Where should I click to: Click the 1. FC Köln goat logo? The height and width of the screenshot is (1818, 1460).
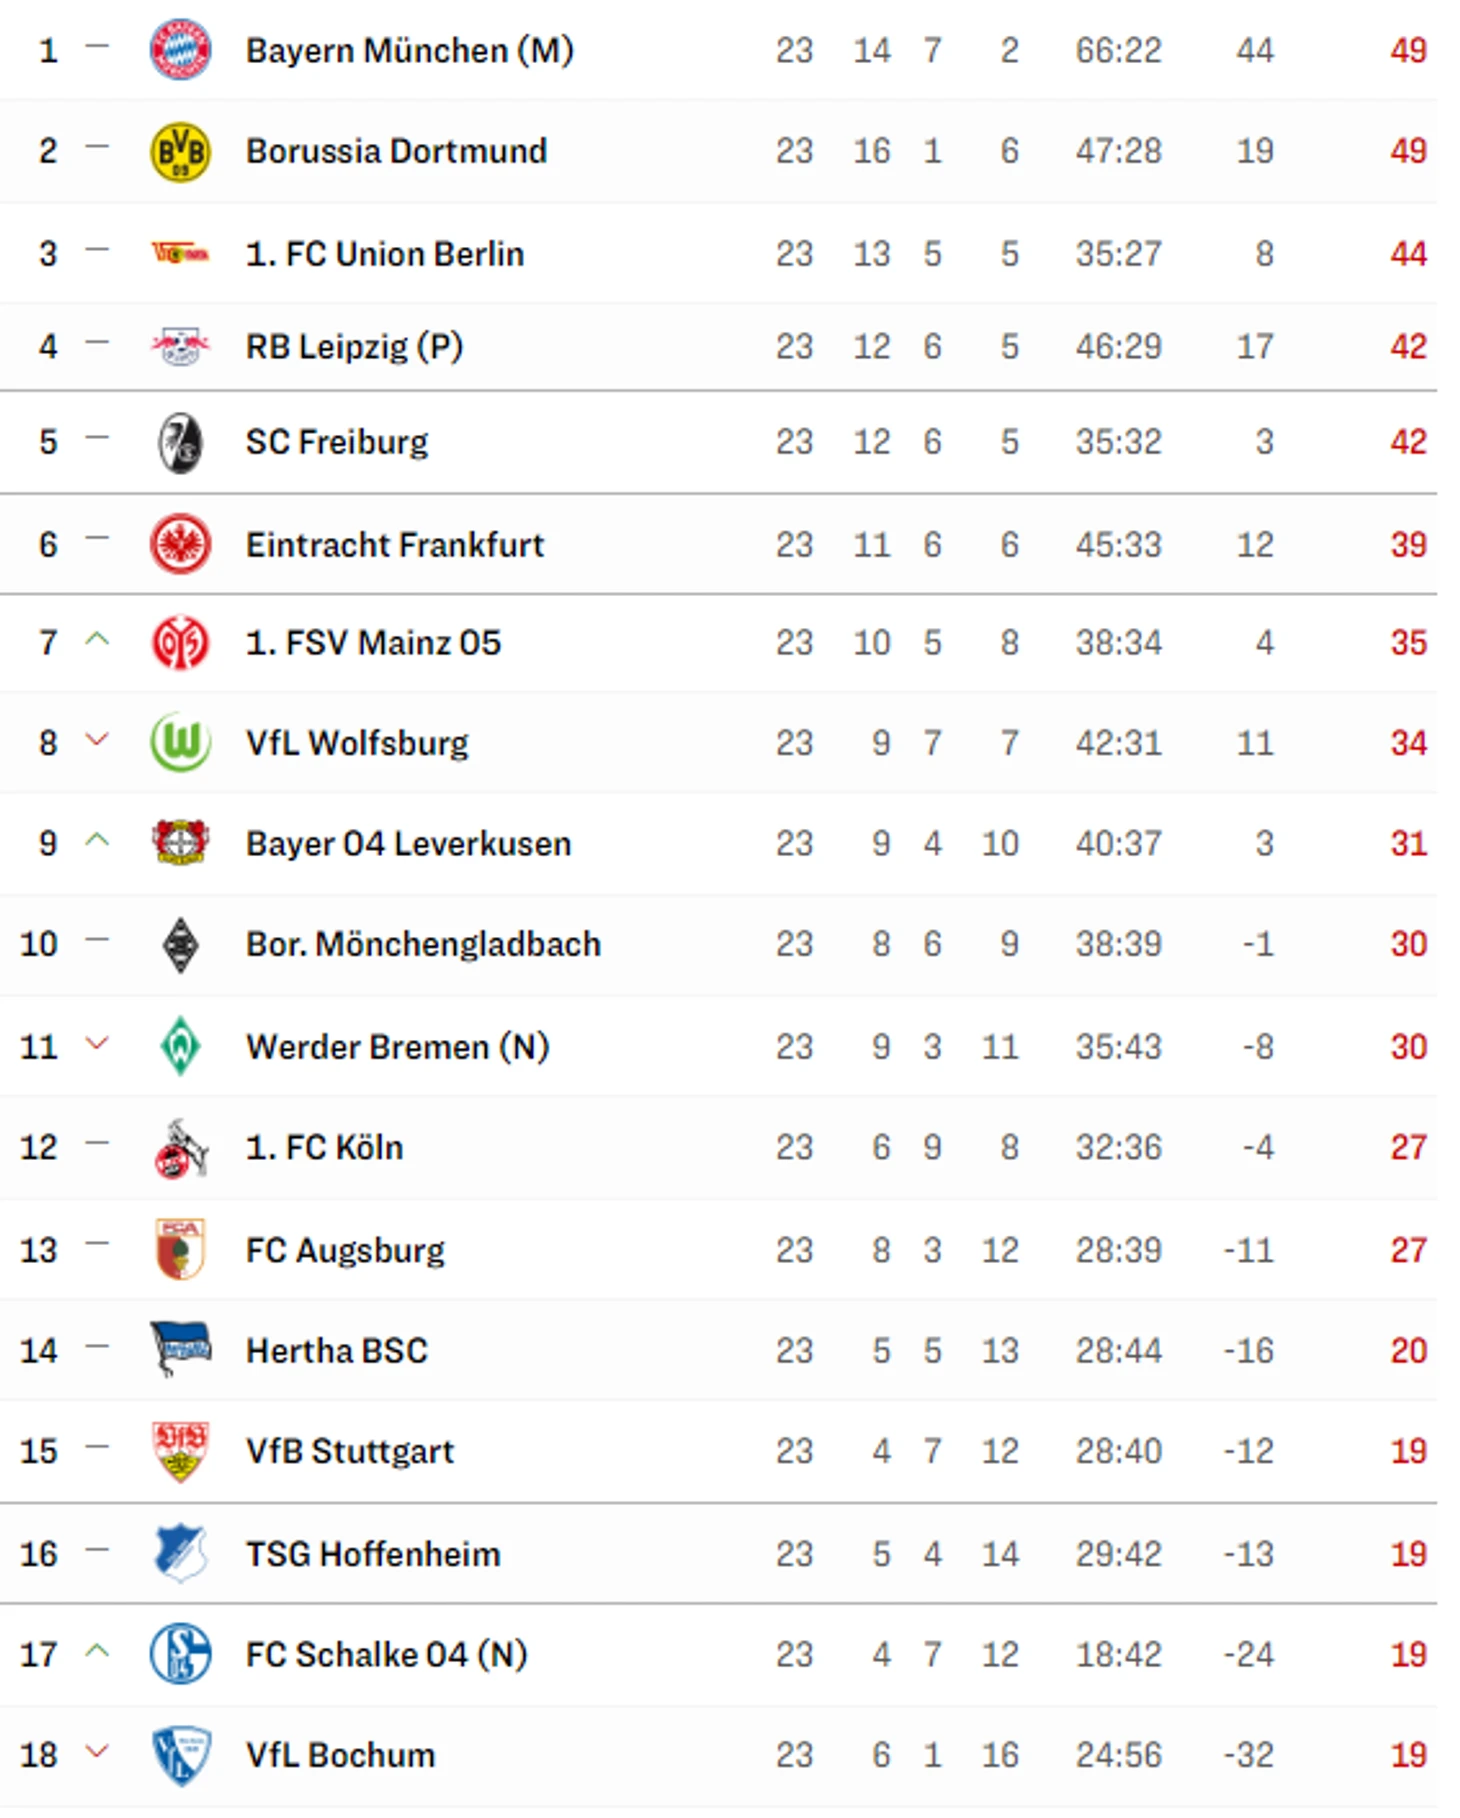tap(180, 1148)
